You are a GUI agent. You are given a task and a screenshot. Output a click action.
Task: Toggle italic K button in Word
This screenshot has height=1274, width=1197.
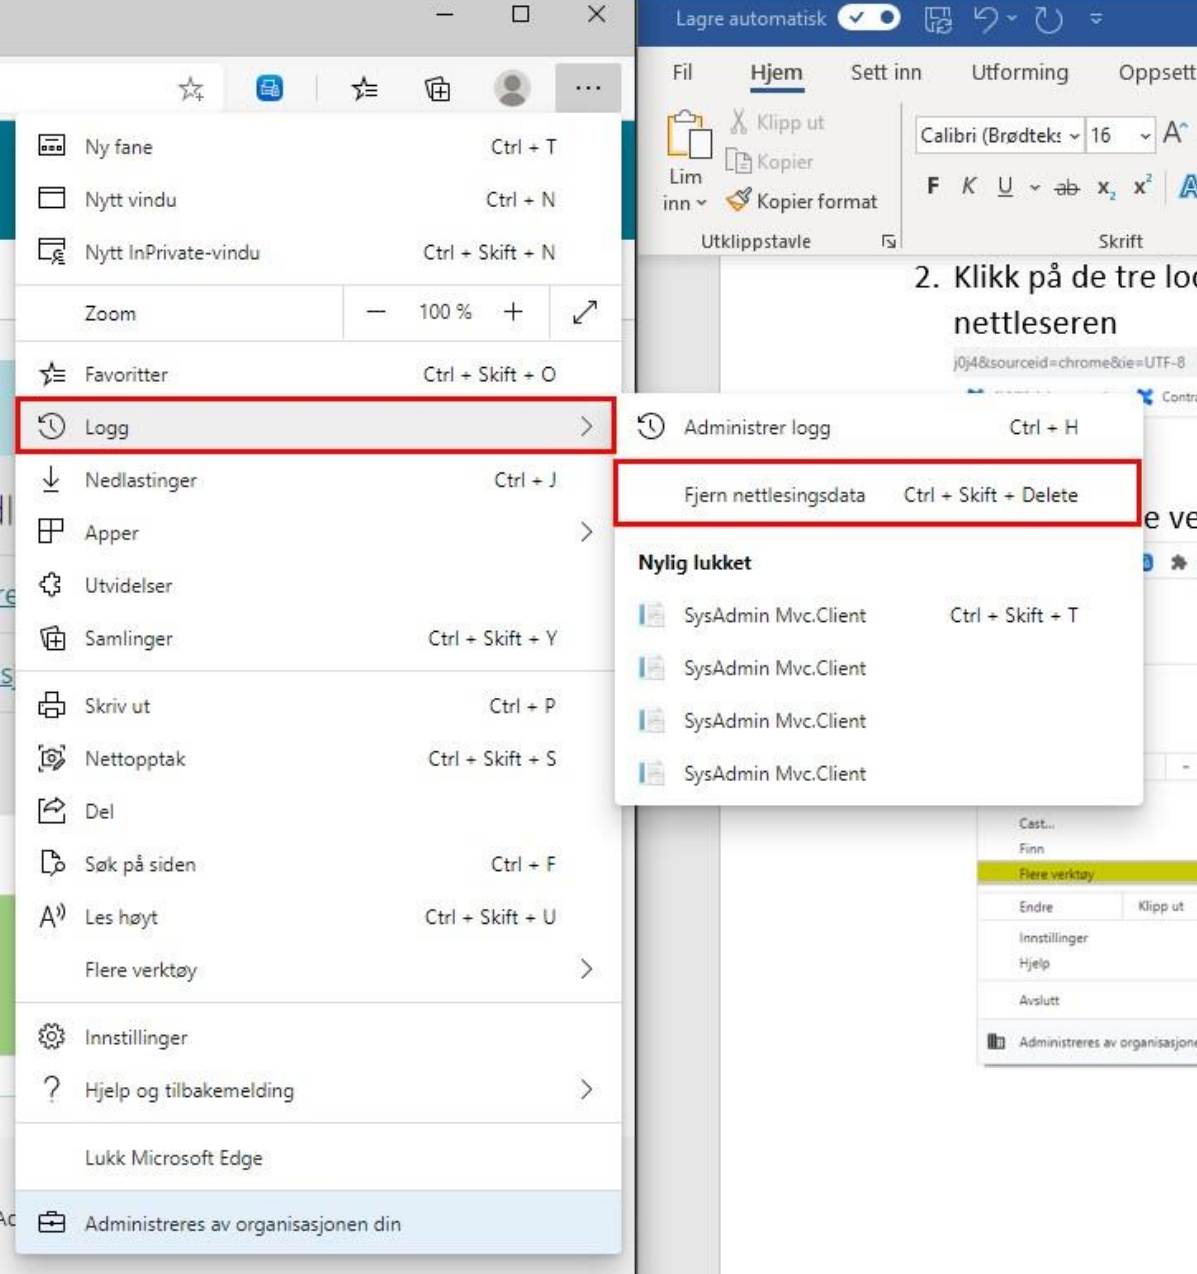(x=969, y=186)
